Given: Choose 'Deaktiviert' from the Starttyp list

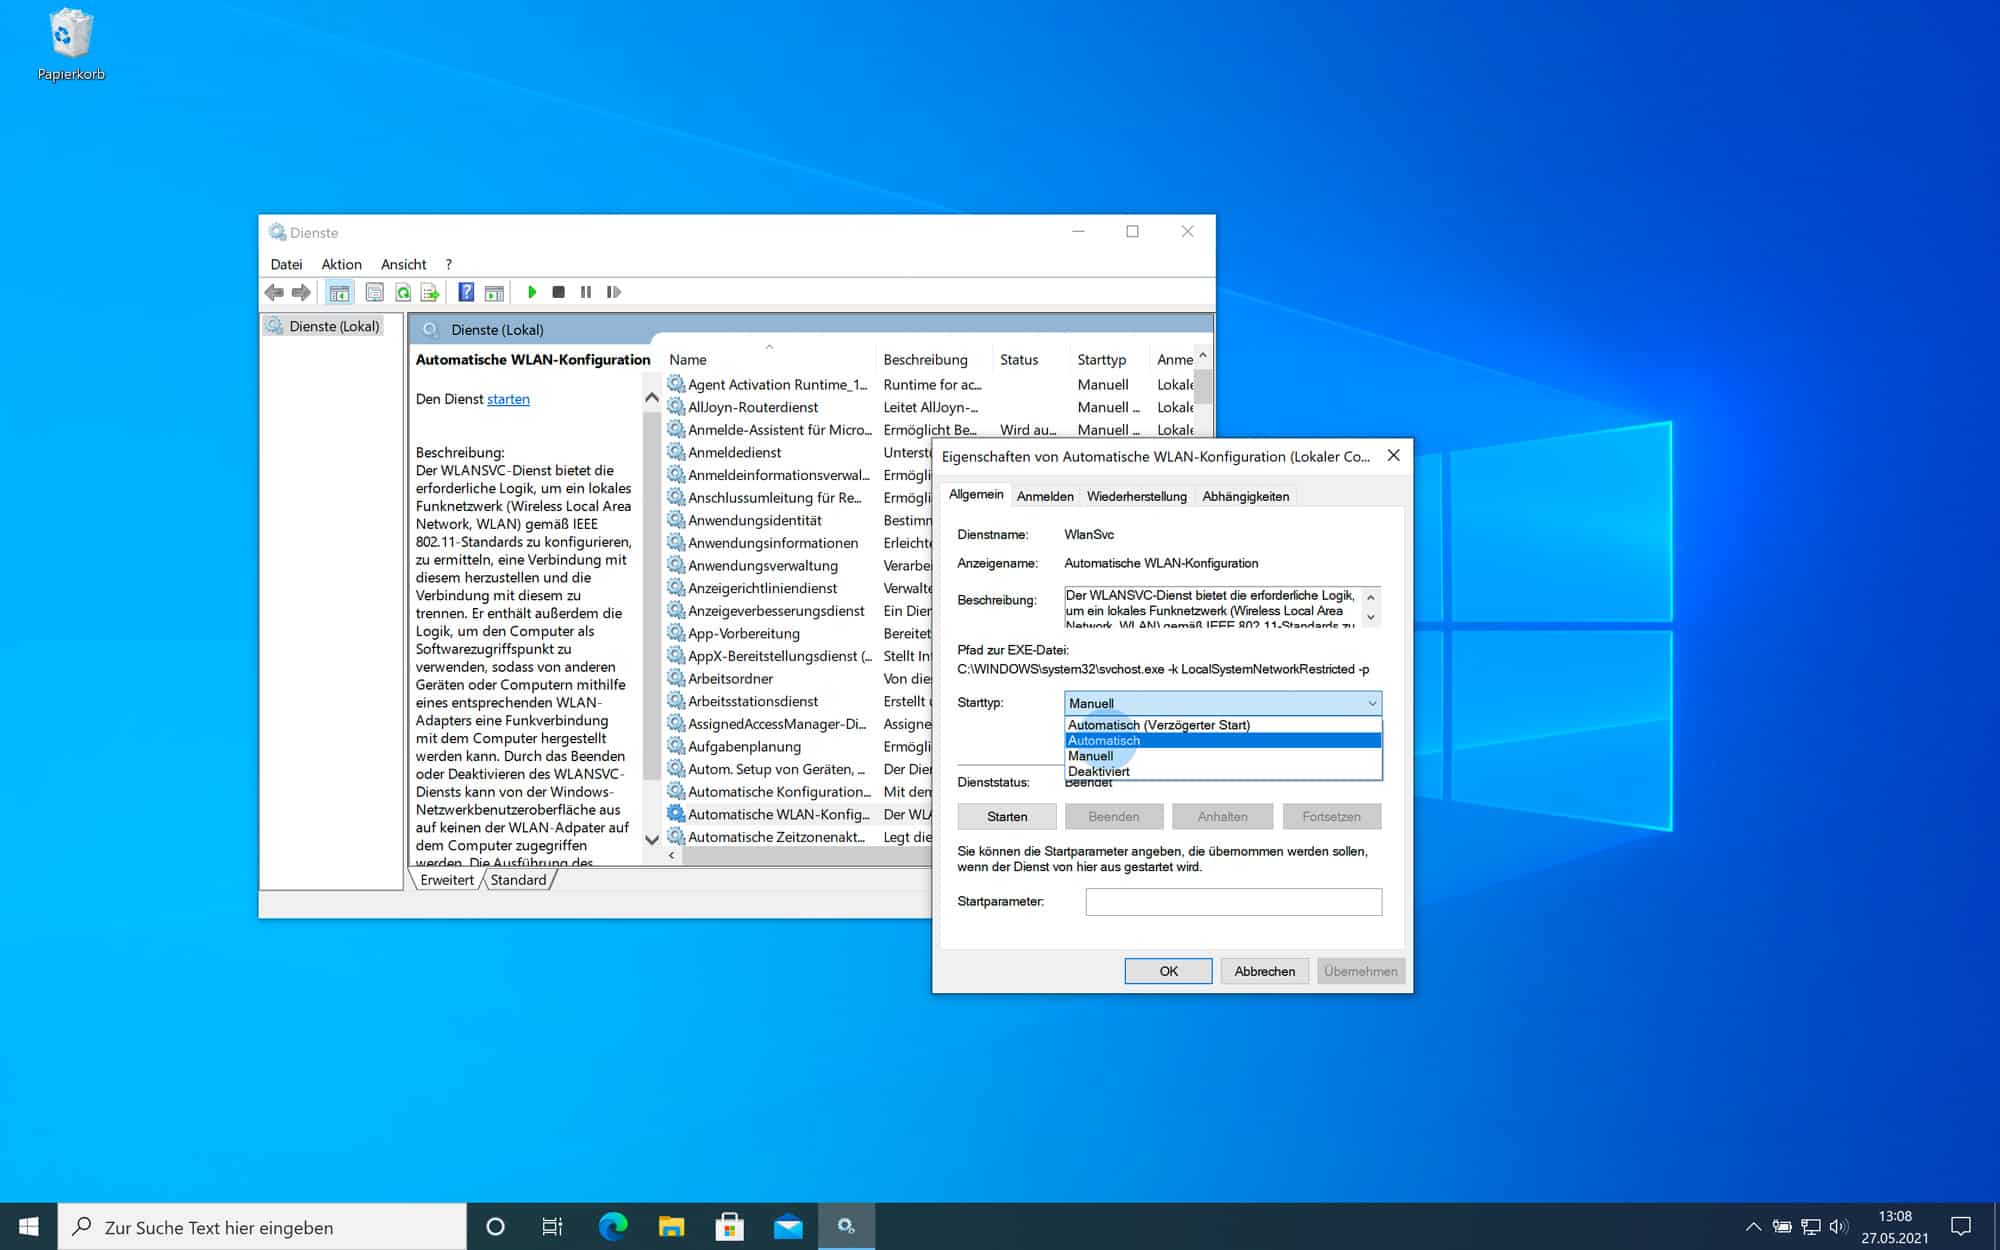Looking at the screenshot, I should (x=1097, y=771).
